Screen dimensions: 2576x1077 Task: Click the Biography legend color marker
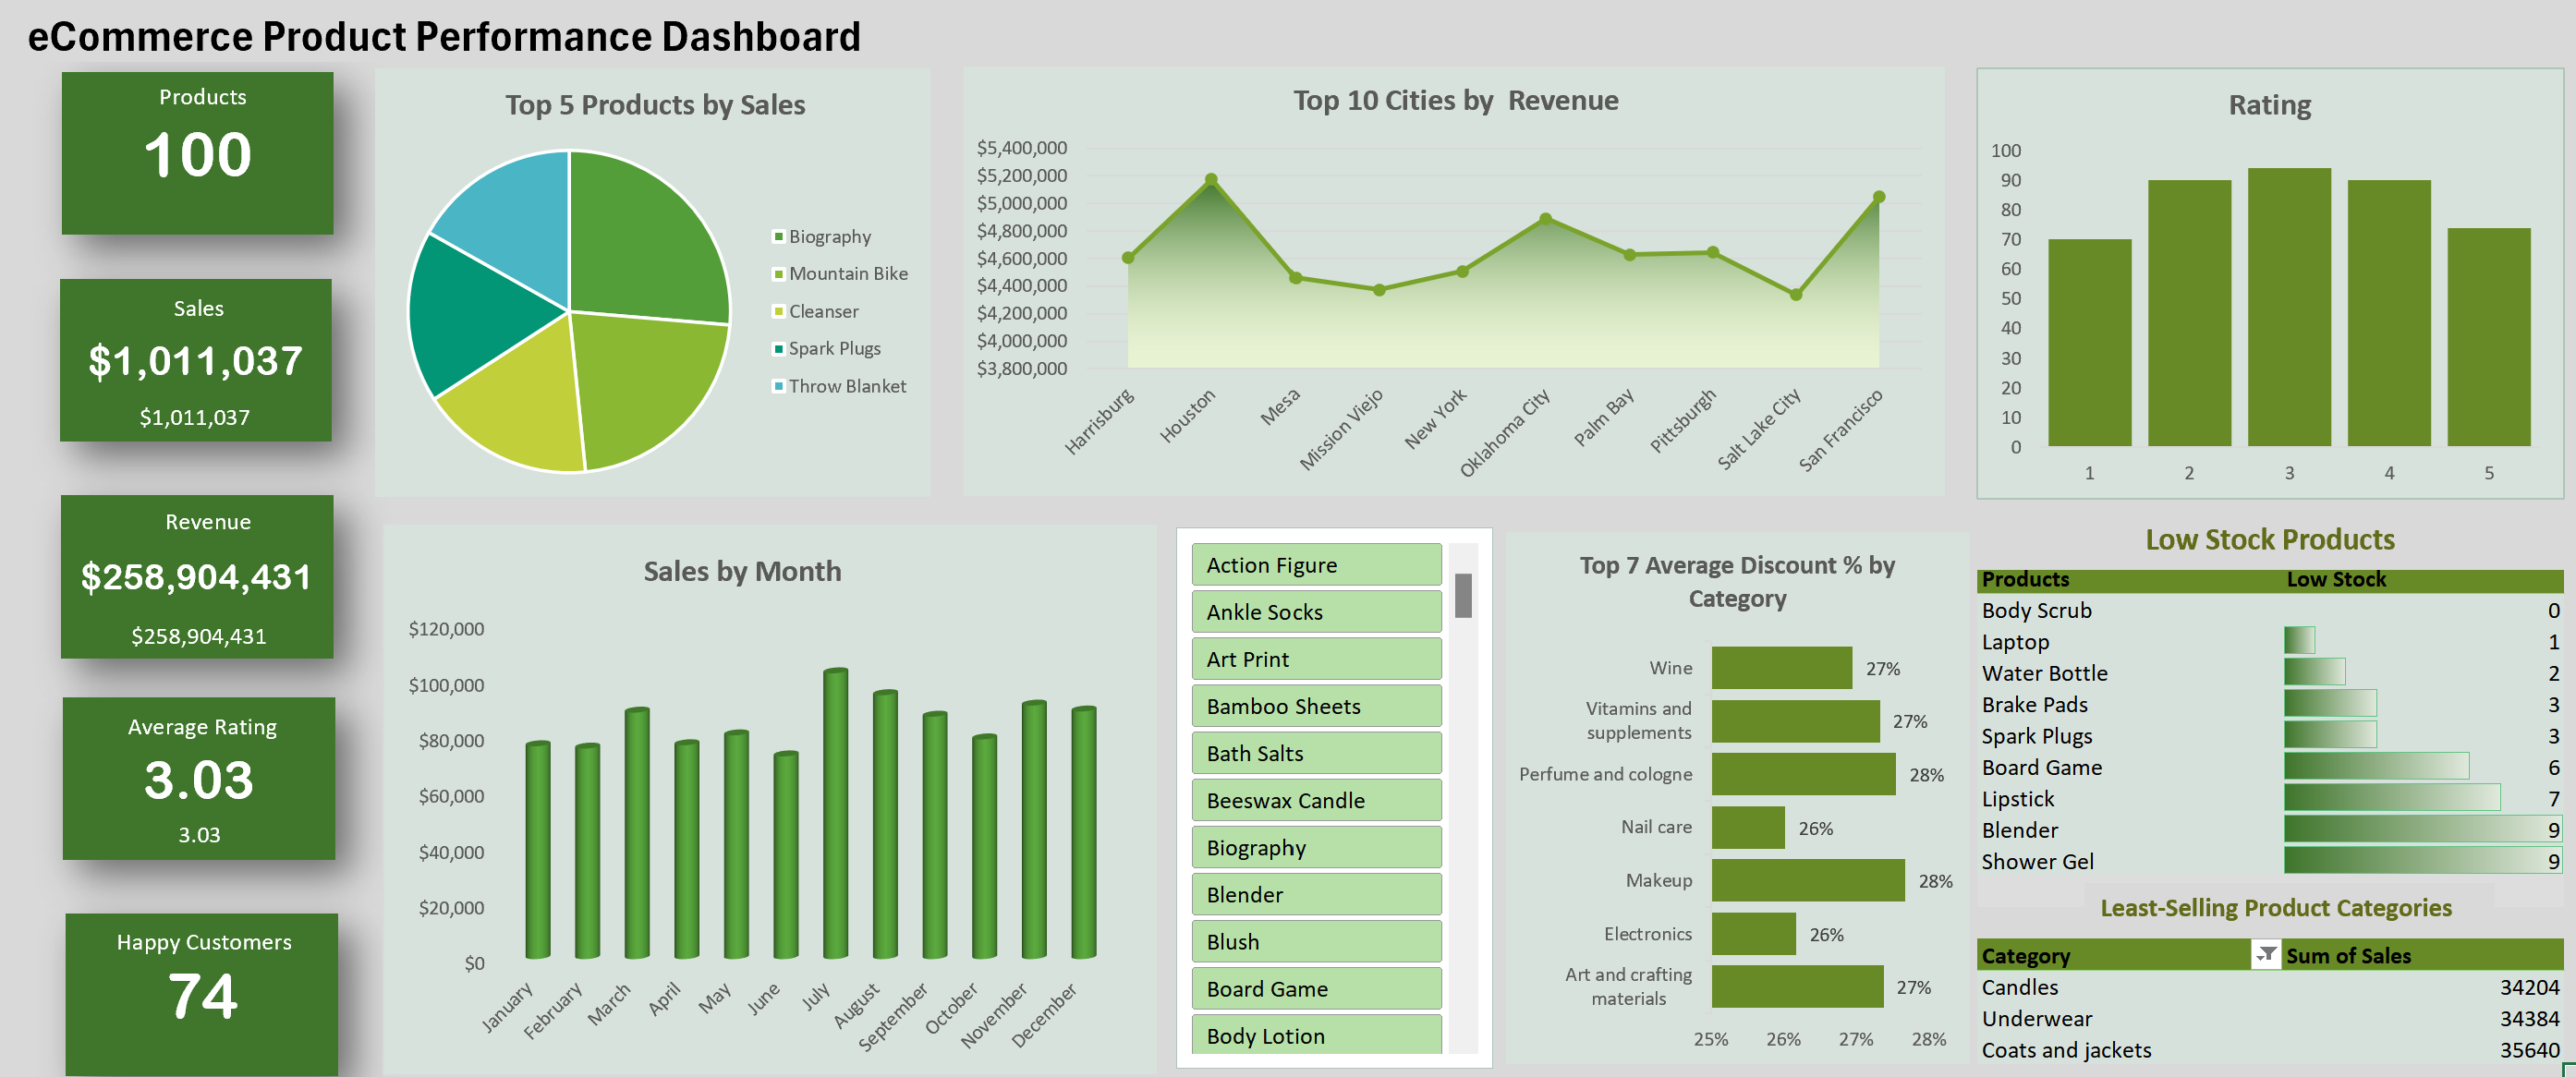coord(778,237)
